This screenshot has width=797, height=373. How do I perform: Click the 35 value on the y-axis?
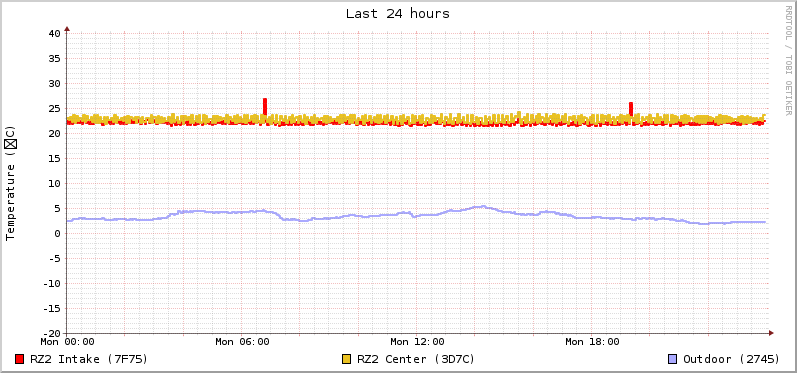pyautogui.click(x=55, y=58)
